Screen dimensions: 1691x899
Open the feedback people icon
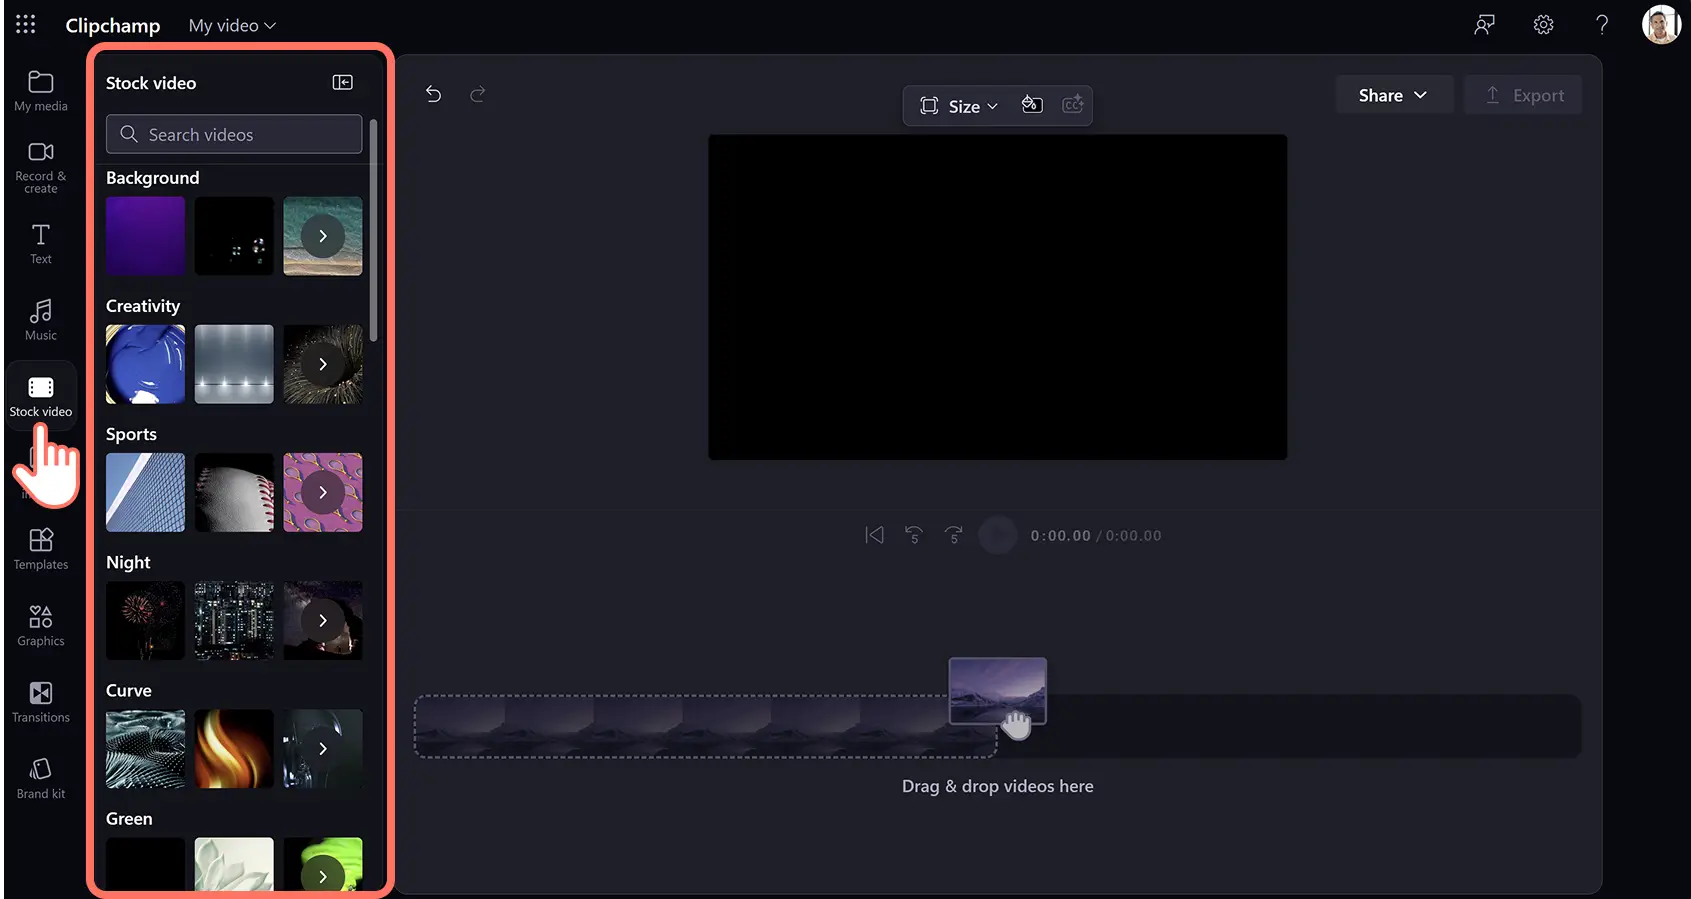1485,25
